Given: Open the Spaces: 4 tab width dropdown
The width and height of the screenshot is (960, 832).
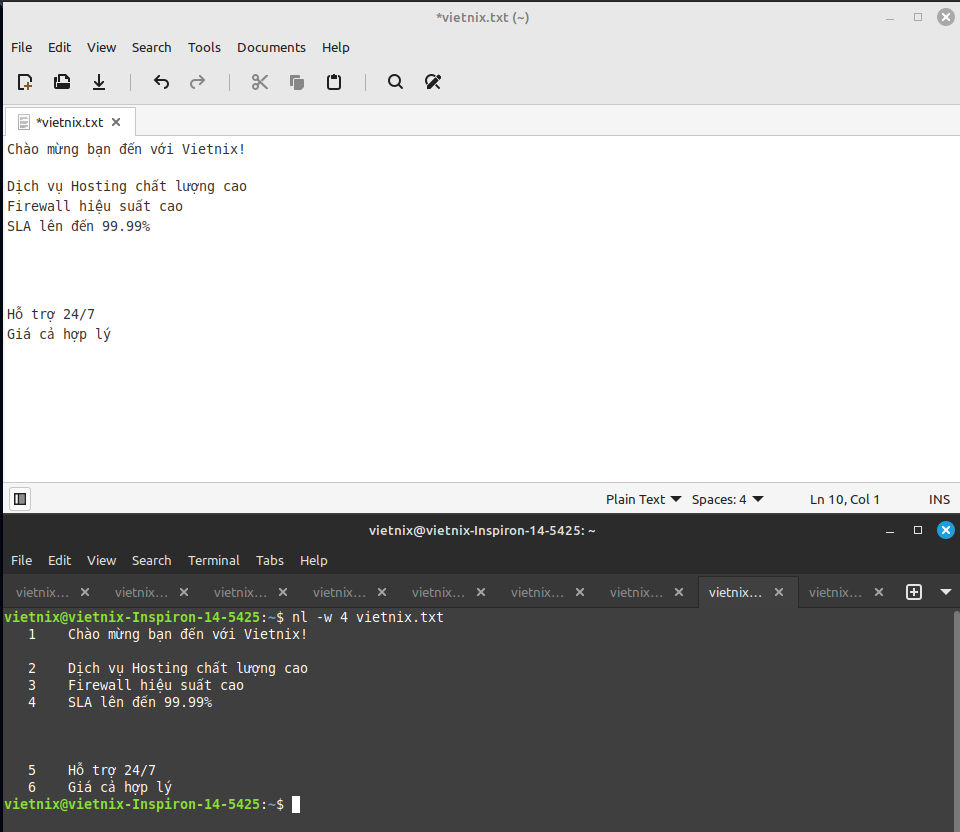Looking at the screenshot, I should click(x=727, y=500).
